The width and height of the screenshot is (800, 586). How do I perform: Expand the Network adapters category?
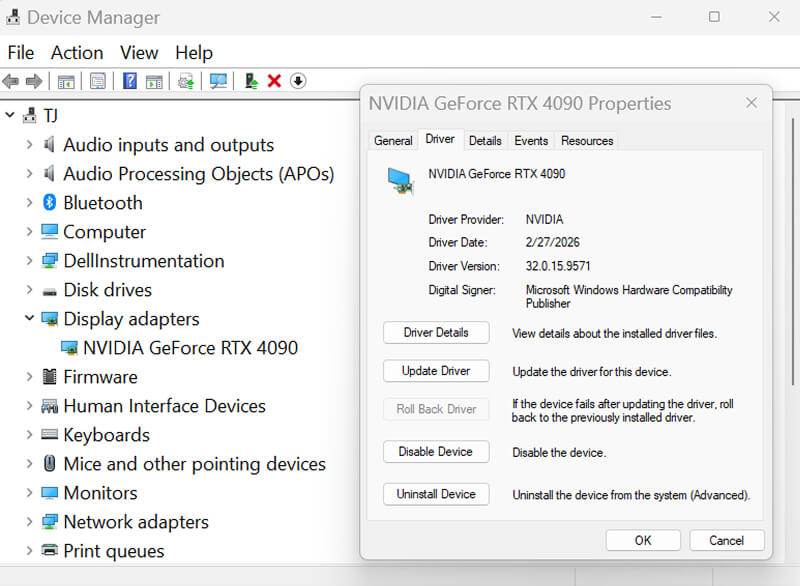click(28, 522)
